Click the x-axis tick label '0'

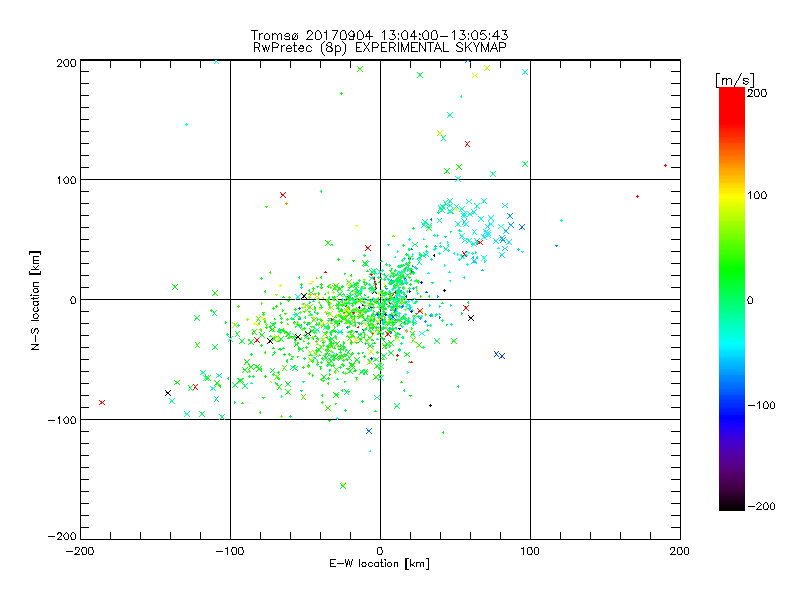click(380, 551)
